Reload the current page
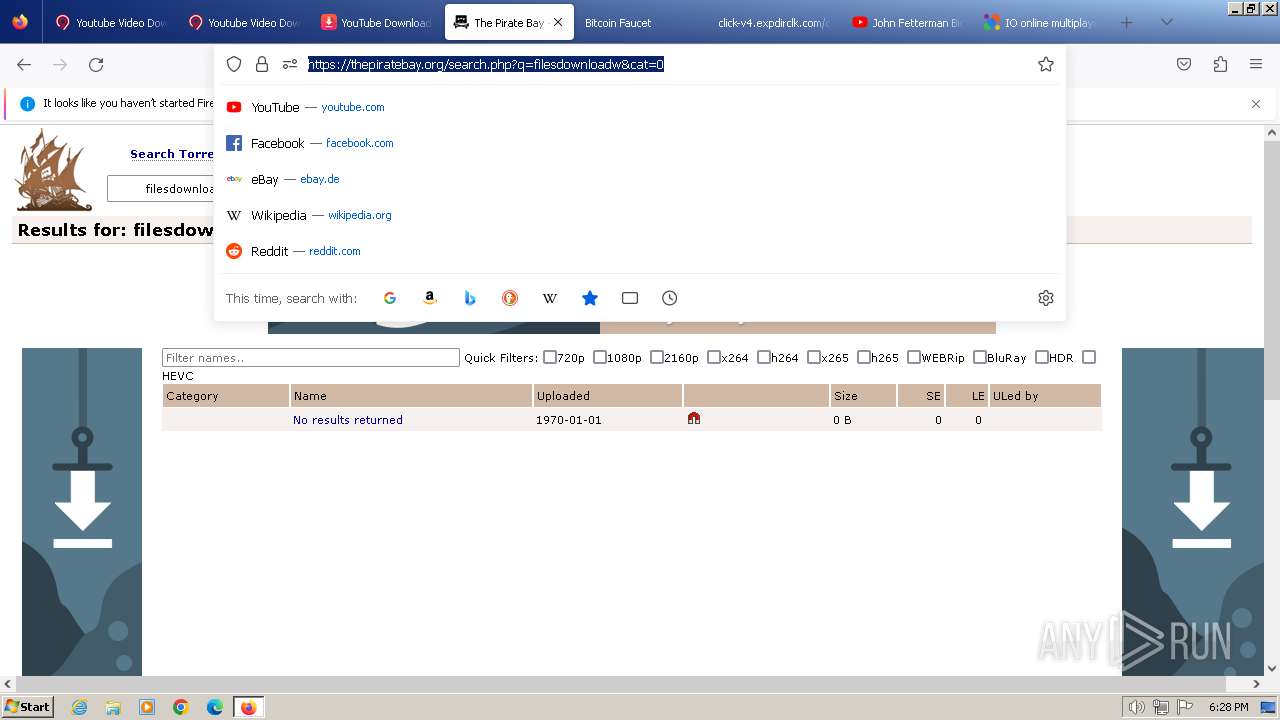Viewport: 1280px width, 720px height. point(96,64)
